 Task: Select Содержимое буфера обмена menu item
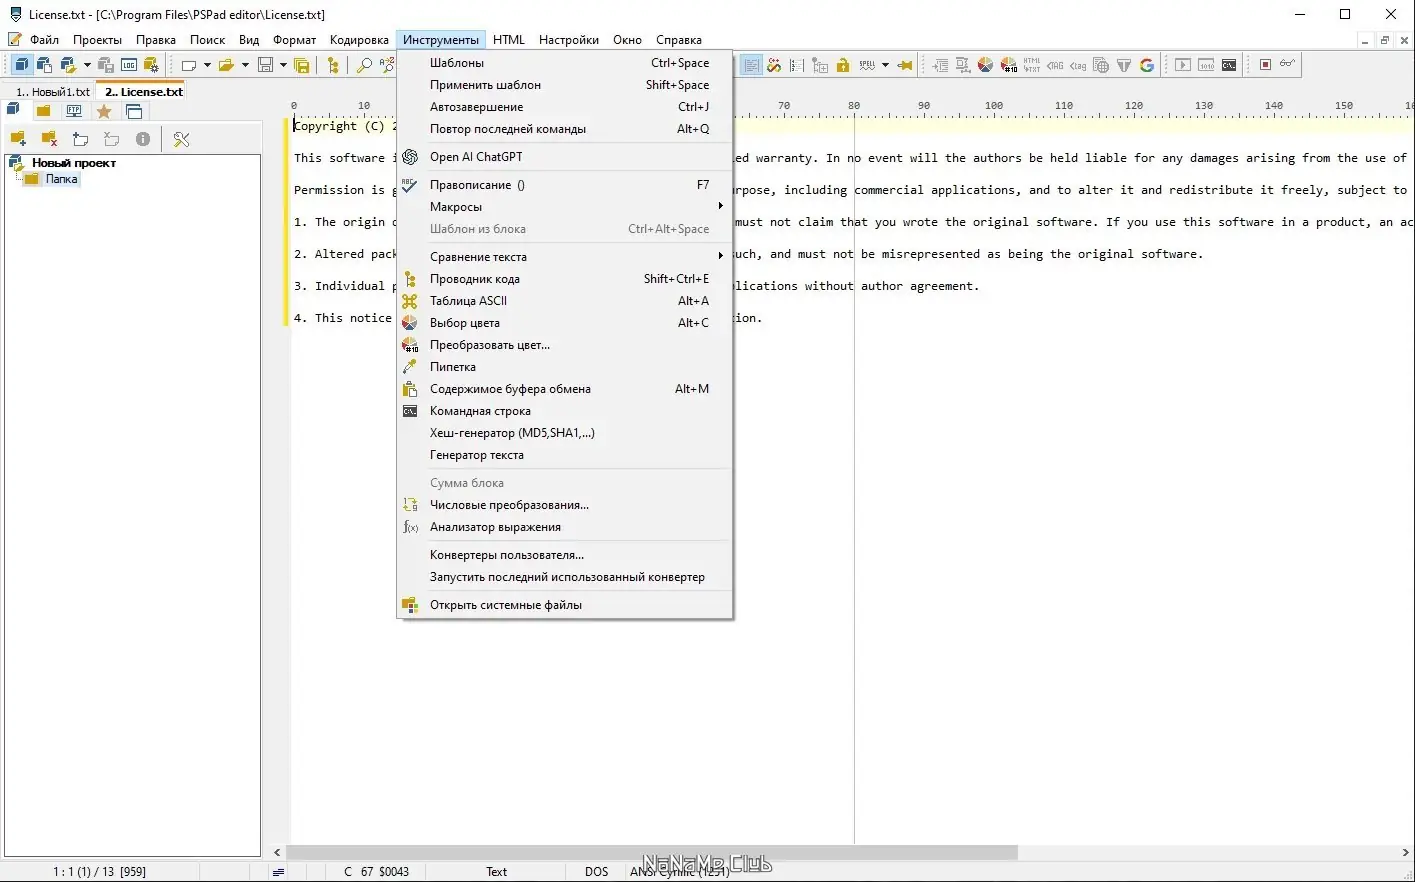coord(565,389)
